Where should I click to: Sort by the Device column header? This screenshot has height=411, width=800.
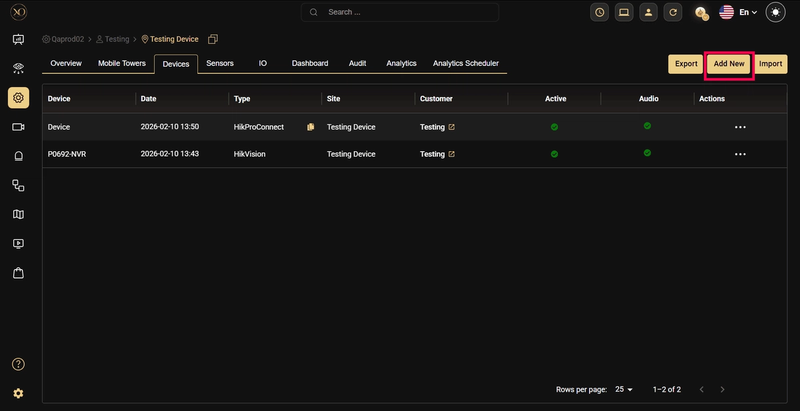point(59,99)
